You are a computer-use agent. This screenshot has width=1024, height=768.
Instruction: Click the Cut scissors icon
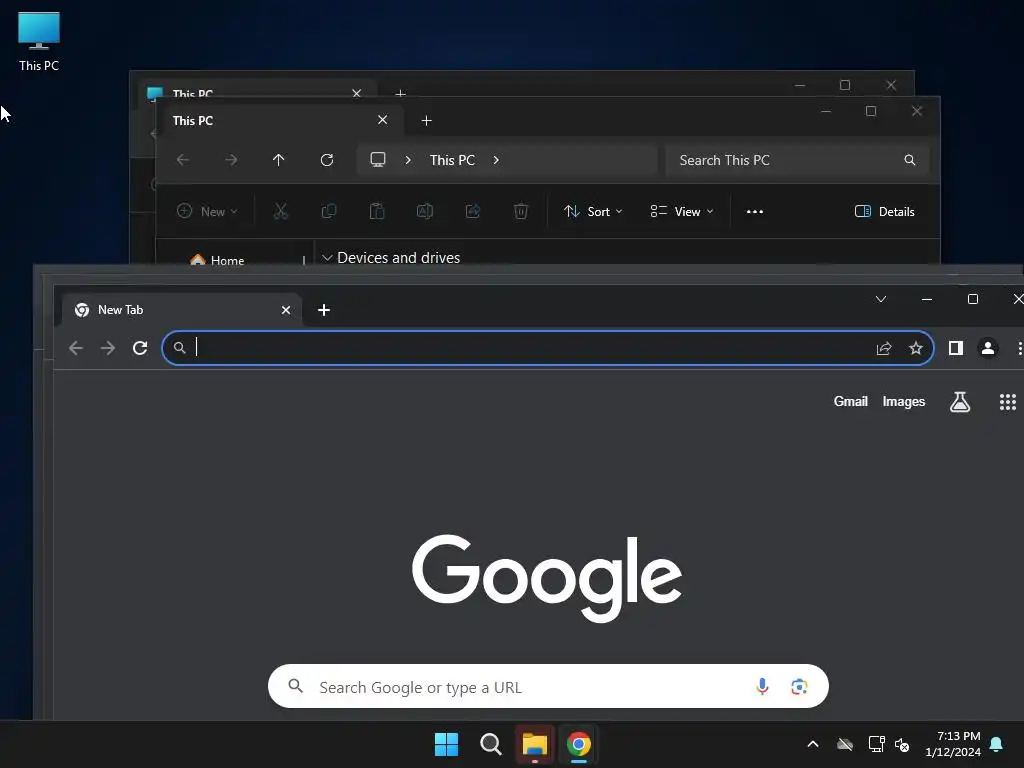coord(281,212)
